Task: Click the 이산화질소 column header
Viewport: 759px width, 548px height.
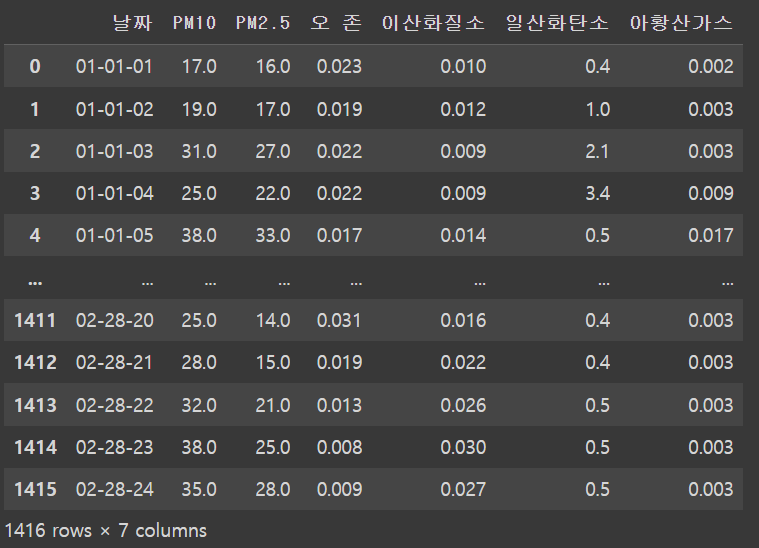Action: [x=433, y=23]
